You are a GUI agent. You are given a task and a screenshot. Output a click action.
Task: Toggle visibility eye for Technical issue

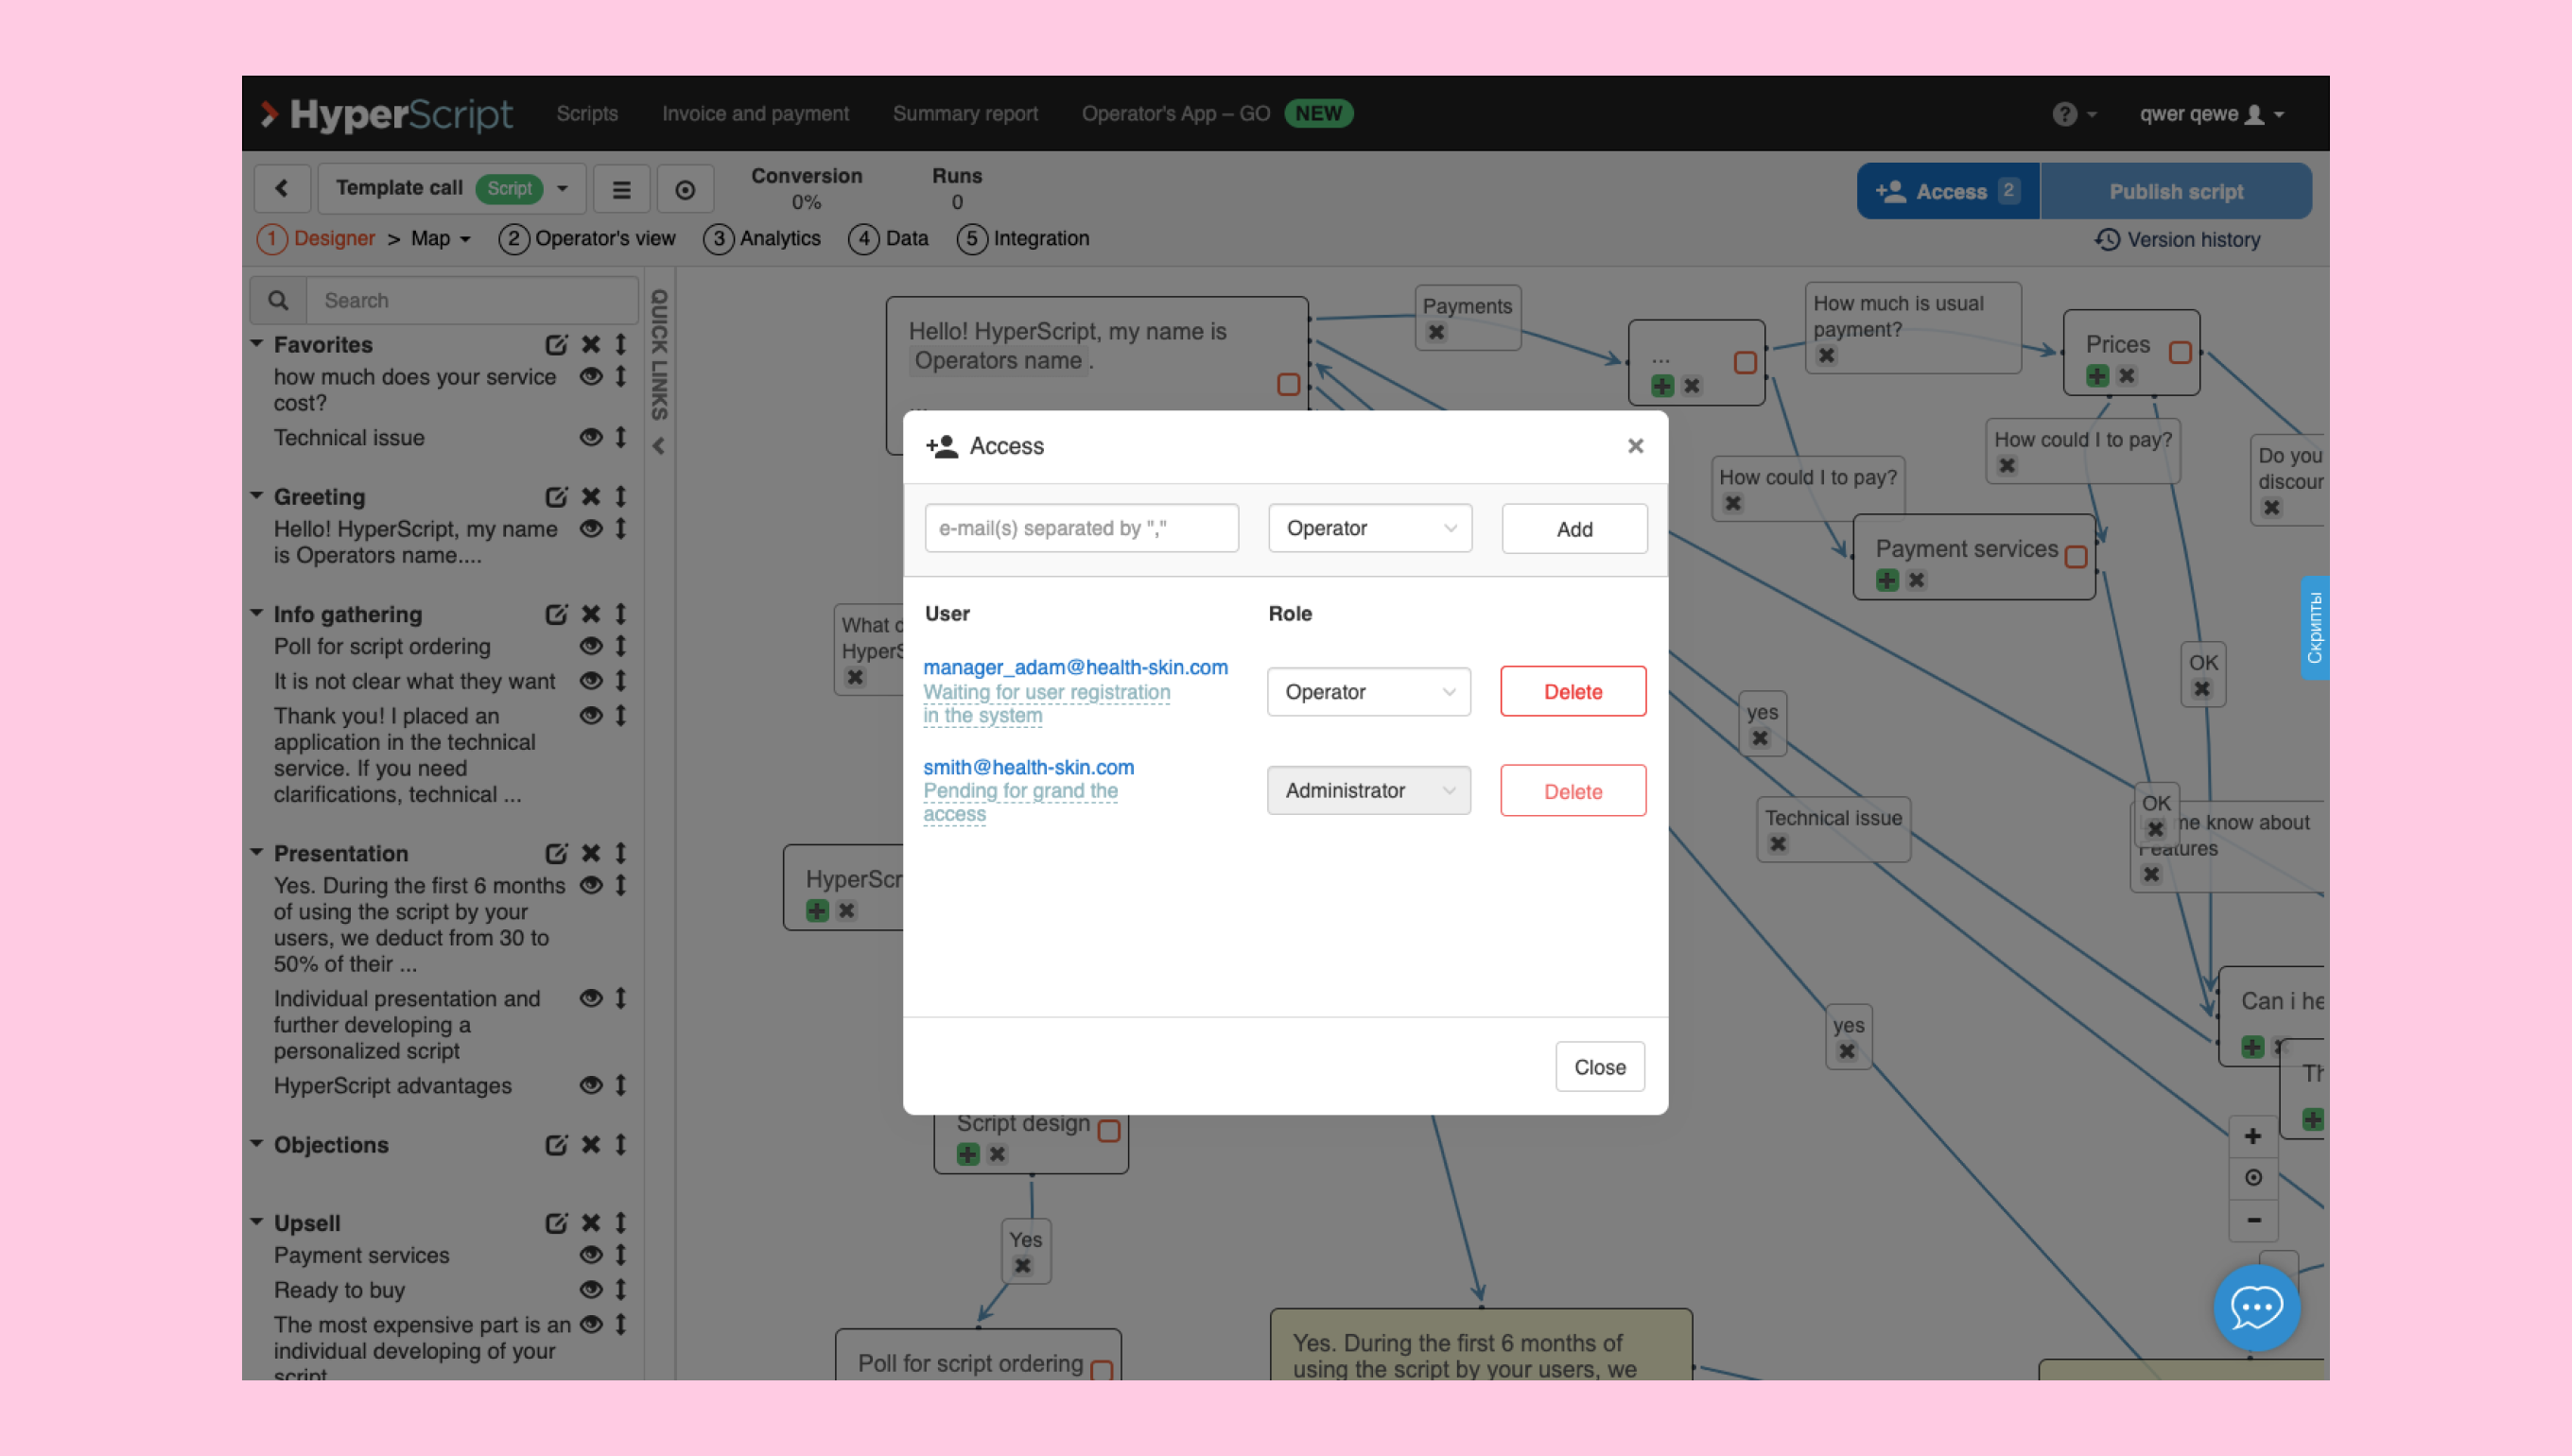(590, 437)
